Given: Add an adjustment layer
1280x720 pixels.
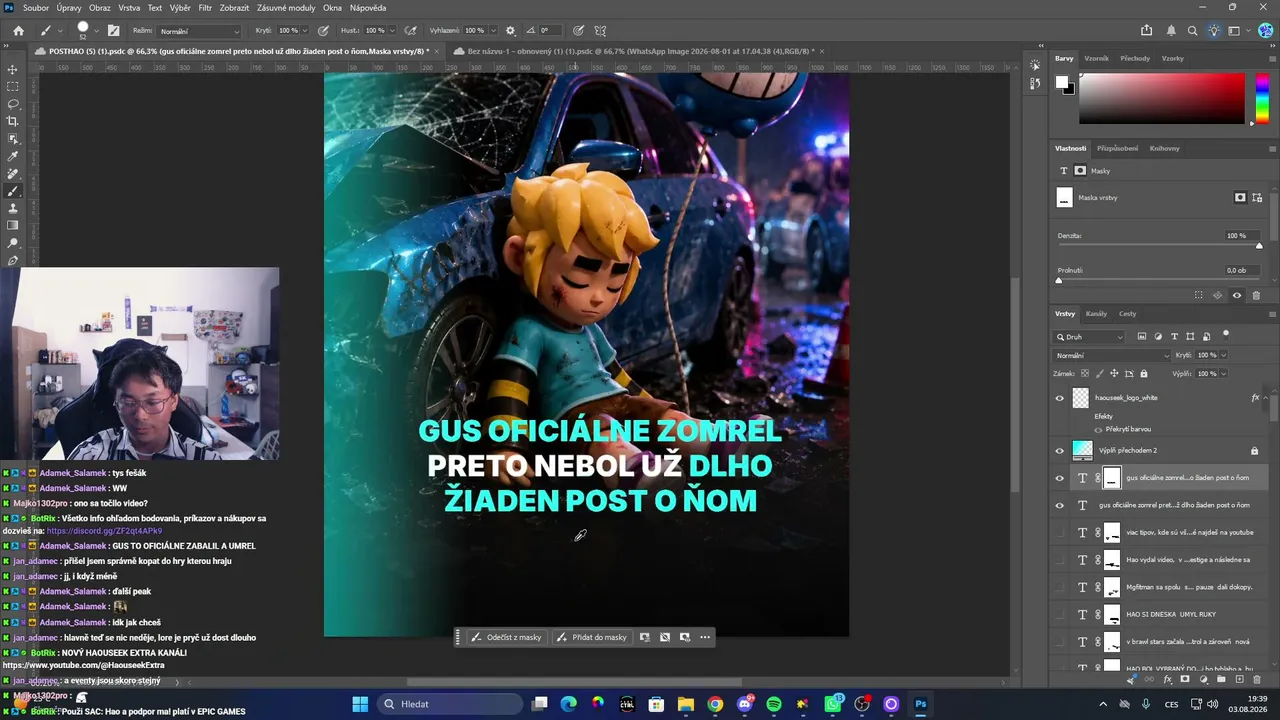Looking at the screenshot, I should coord(1204,680).
